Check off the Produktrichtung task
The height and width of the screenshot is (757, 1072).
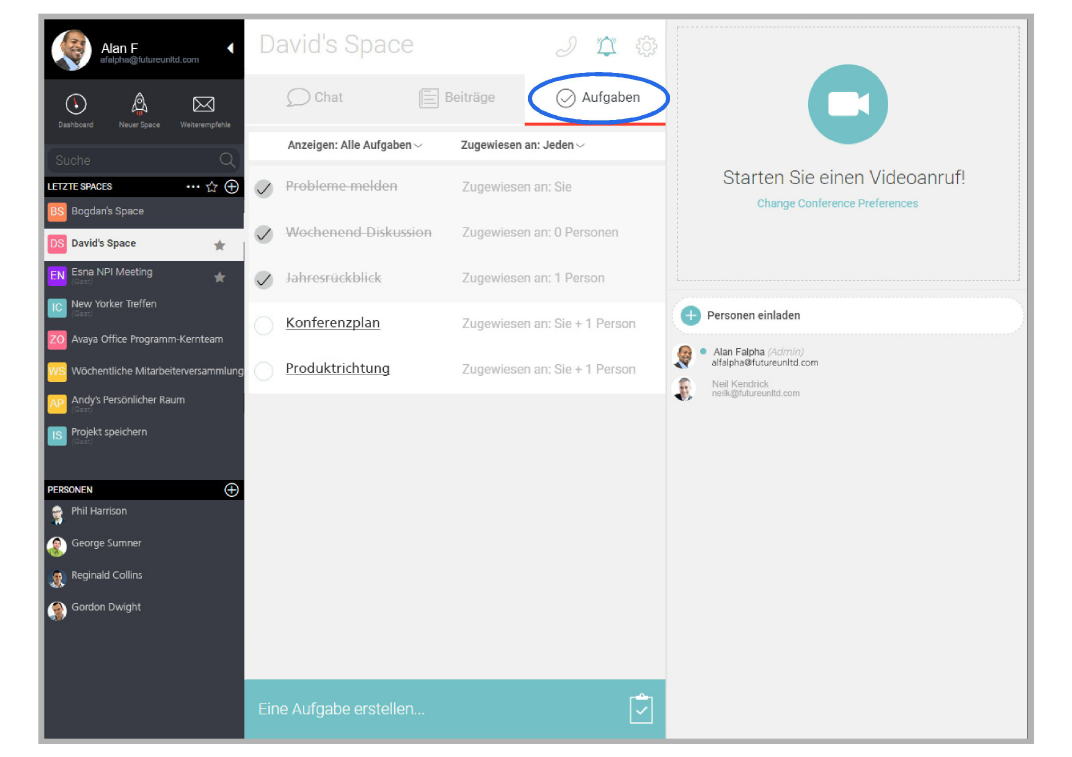tap(264, 371)
